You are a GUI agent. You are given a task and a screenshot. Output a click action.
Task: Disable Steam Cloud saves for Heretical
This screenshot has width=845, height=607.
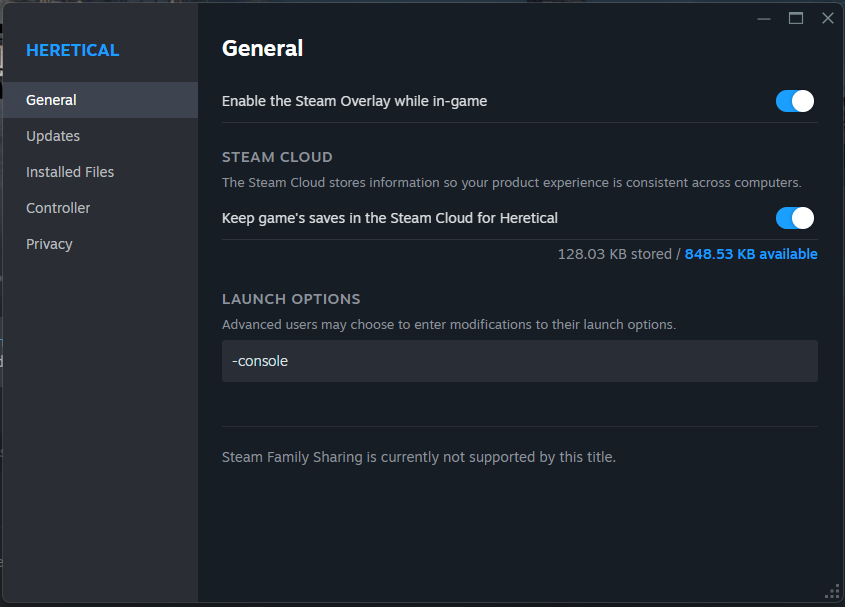tap(795, 218)
